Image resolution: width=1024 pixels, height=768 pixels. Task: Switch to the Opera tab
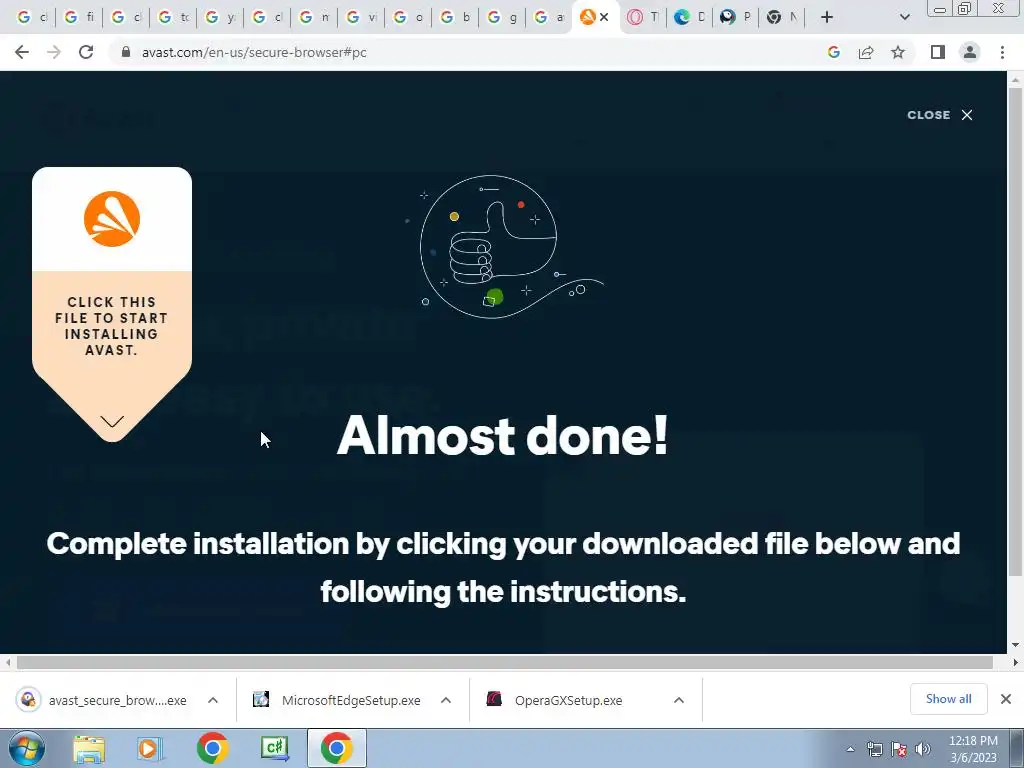(643, 17)
